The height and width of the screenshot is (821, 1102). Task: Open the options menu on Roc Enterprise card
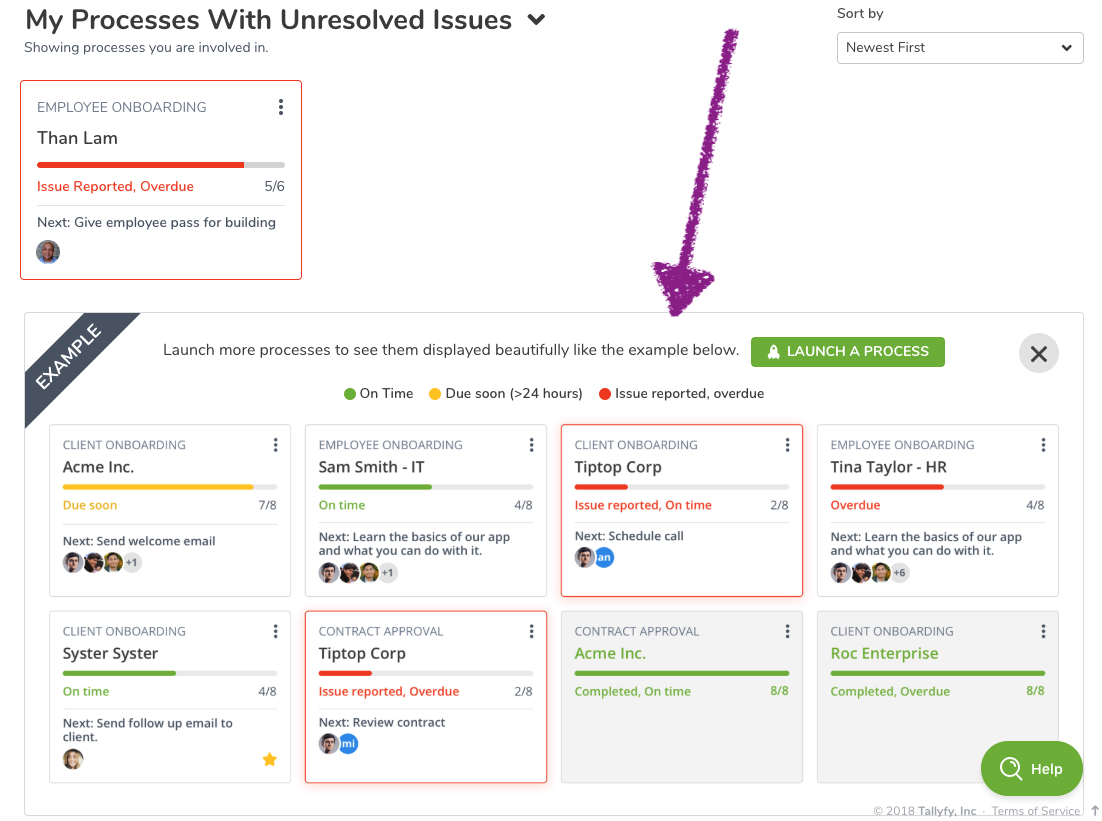tap(1043, 631)
